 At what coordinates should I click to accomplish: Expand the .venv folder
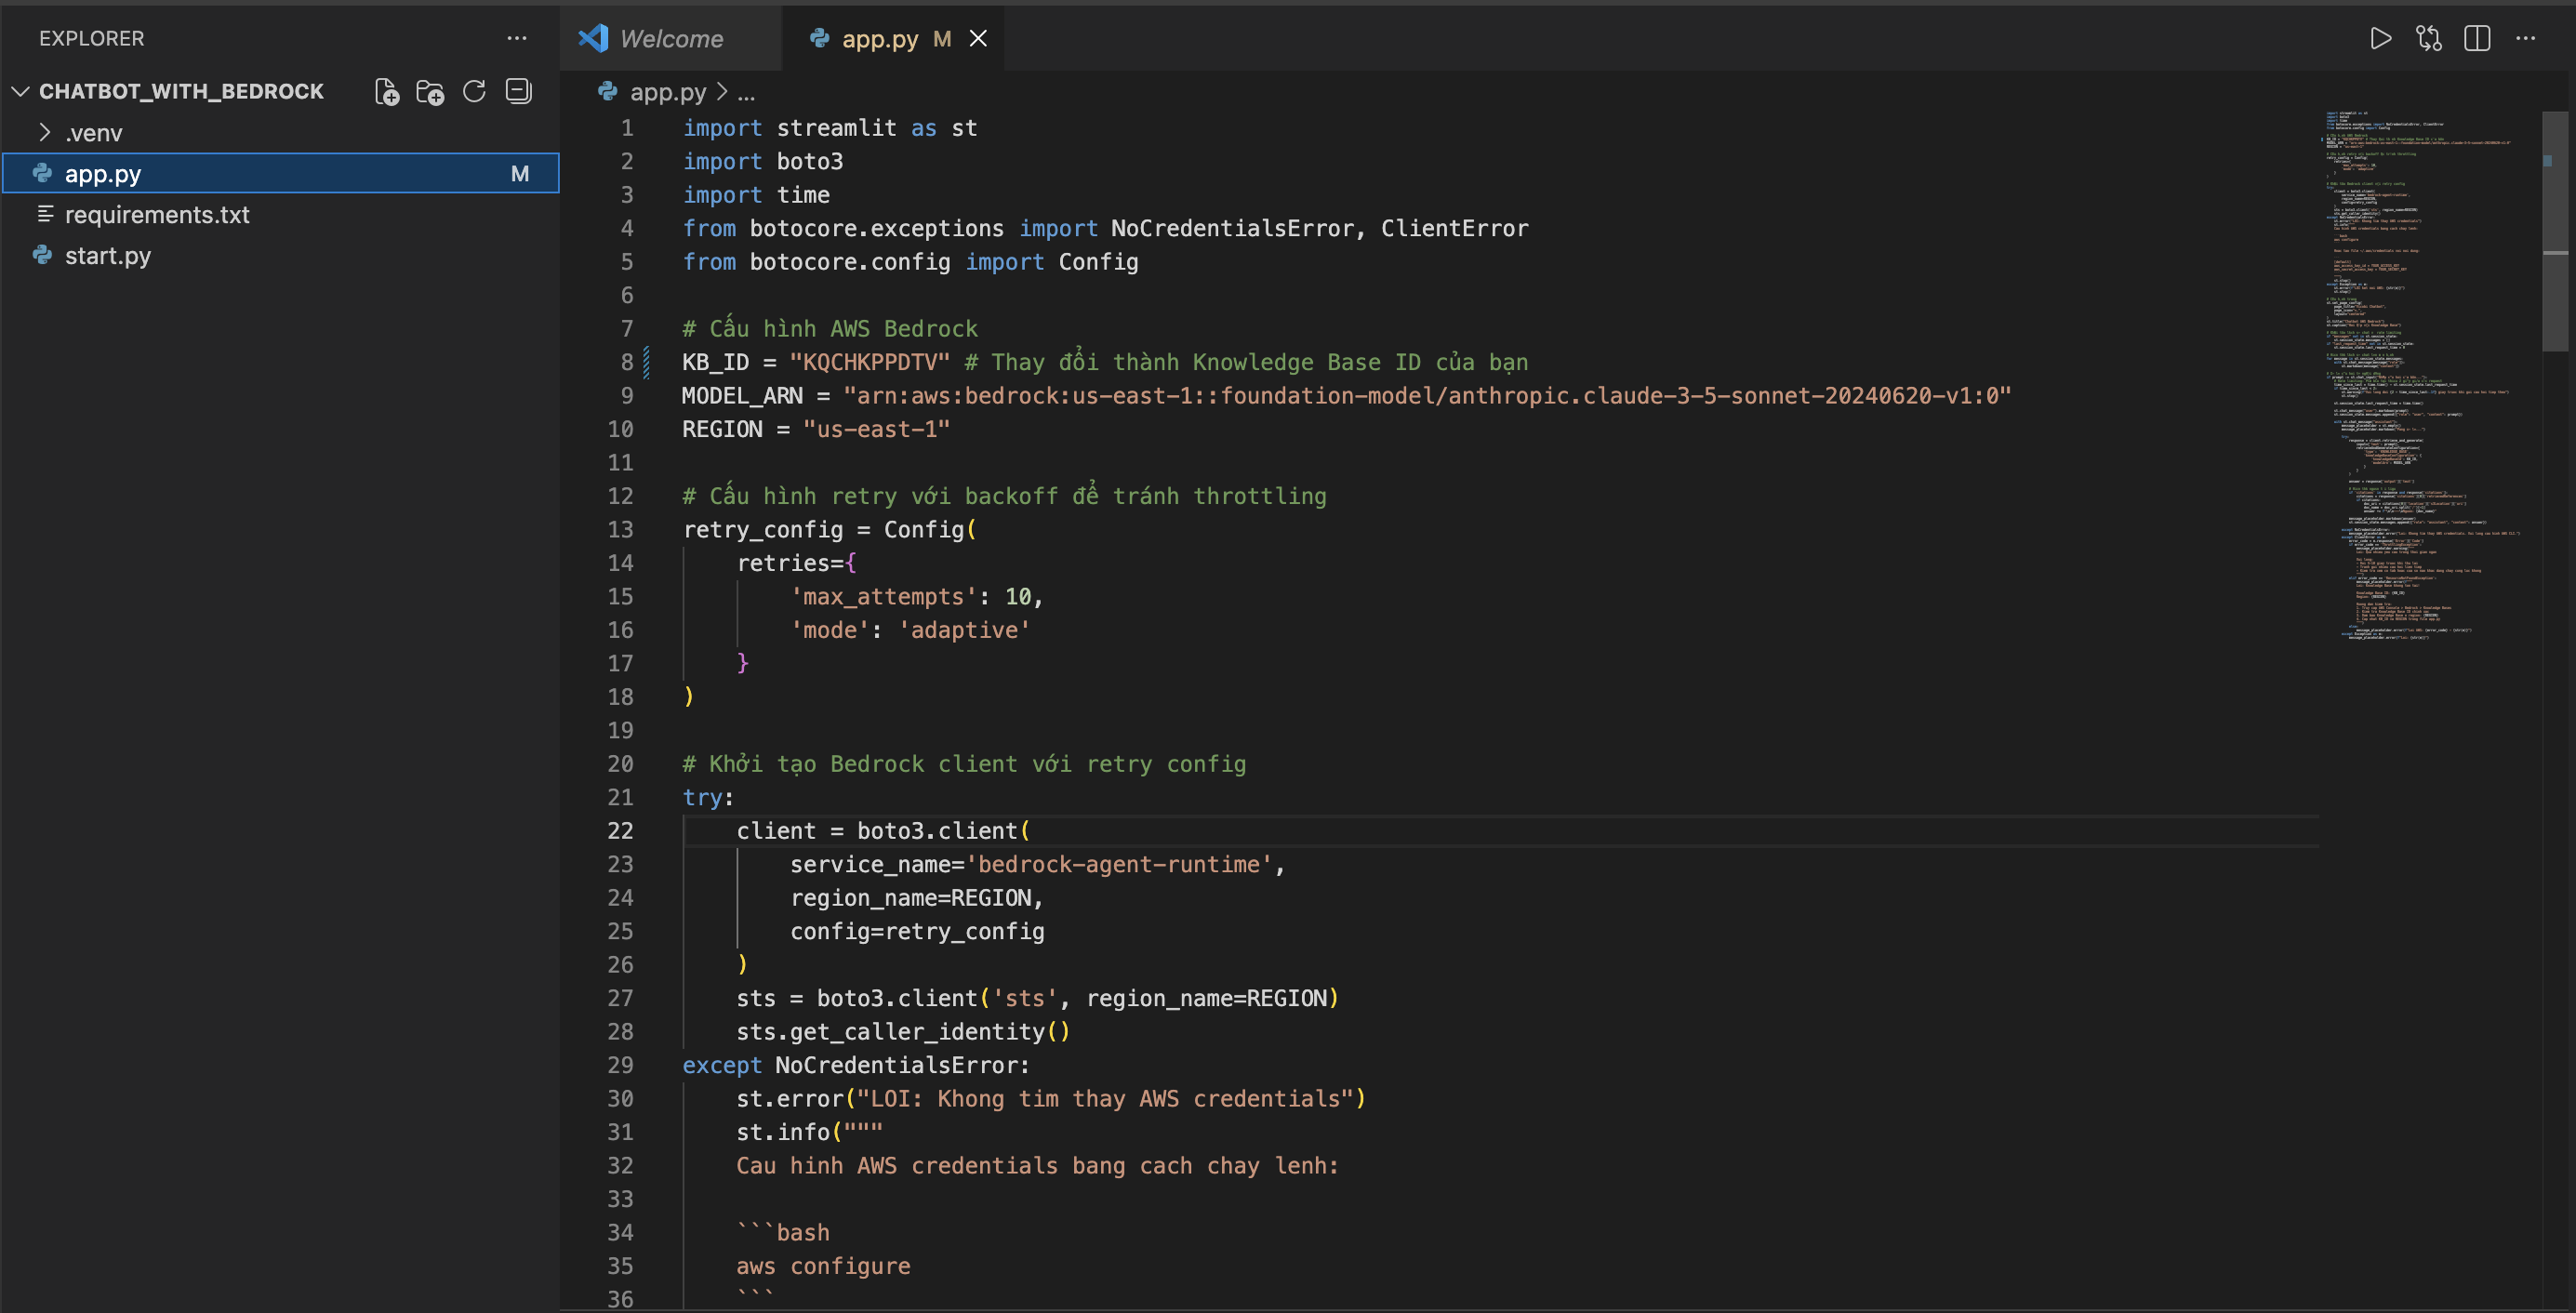[x=45, y=131]
